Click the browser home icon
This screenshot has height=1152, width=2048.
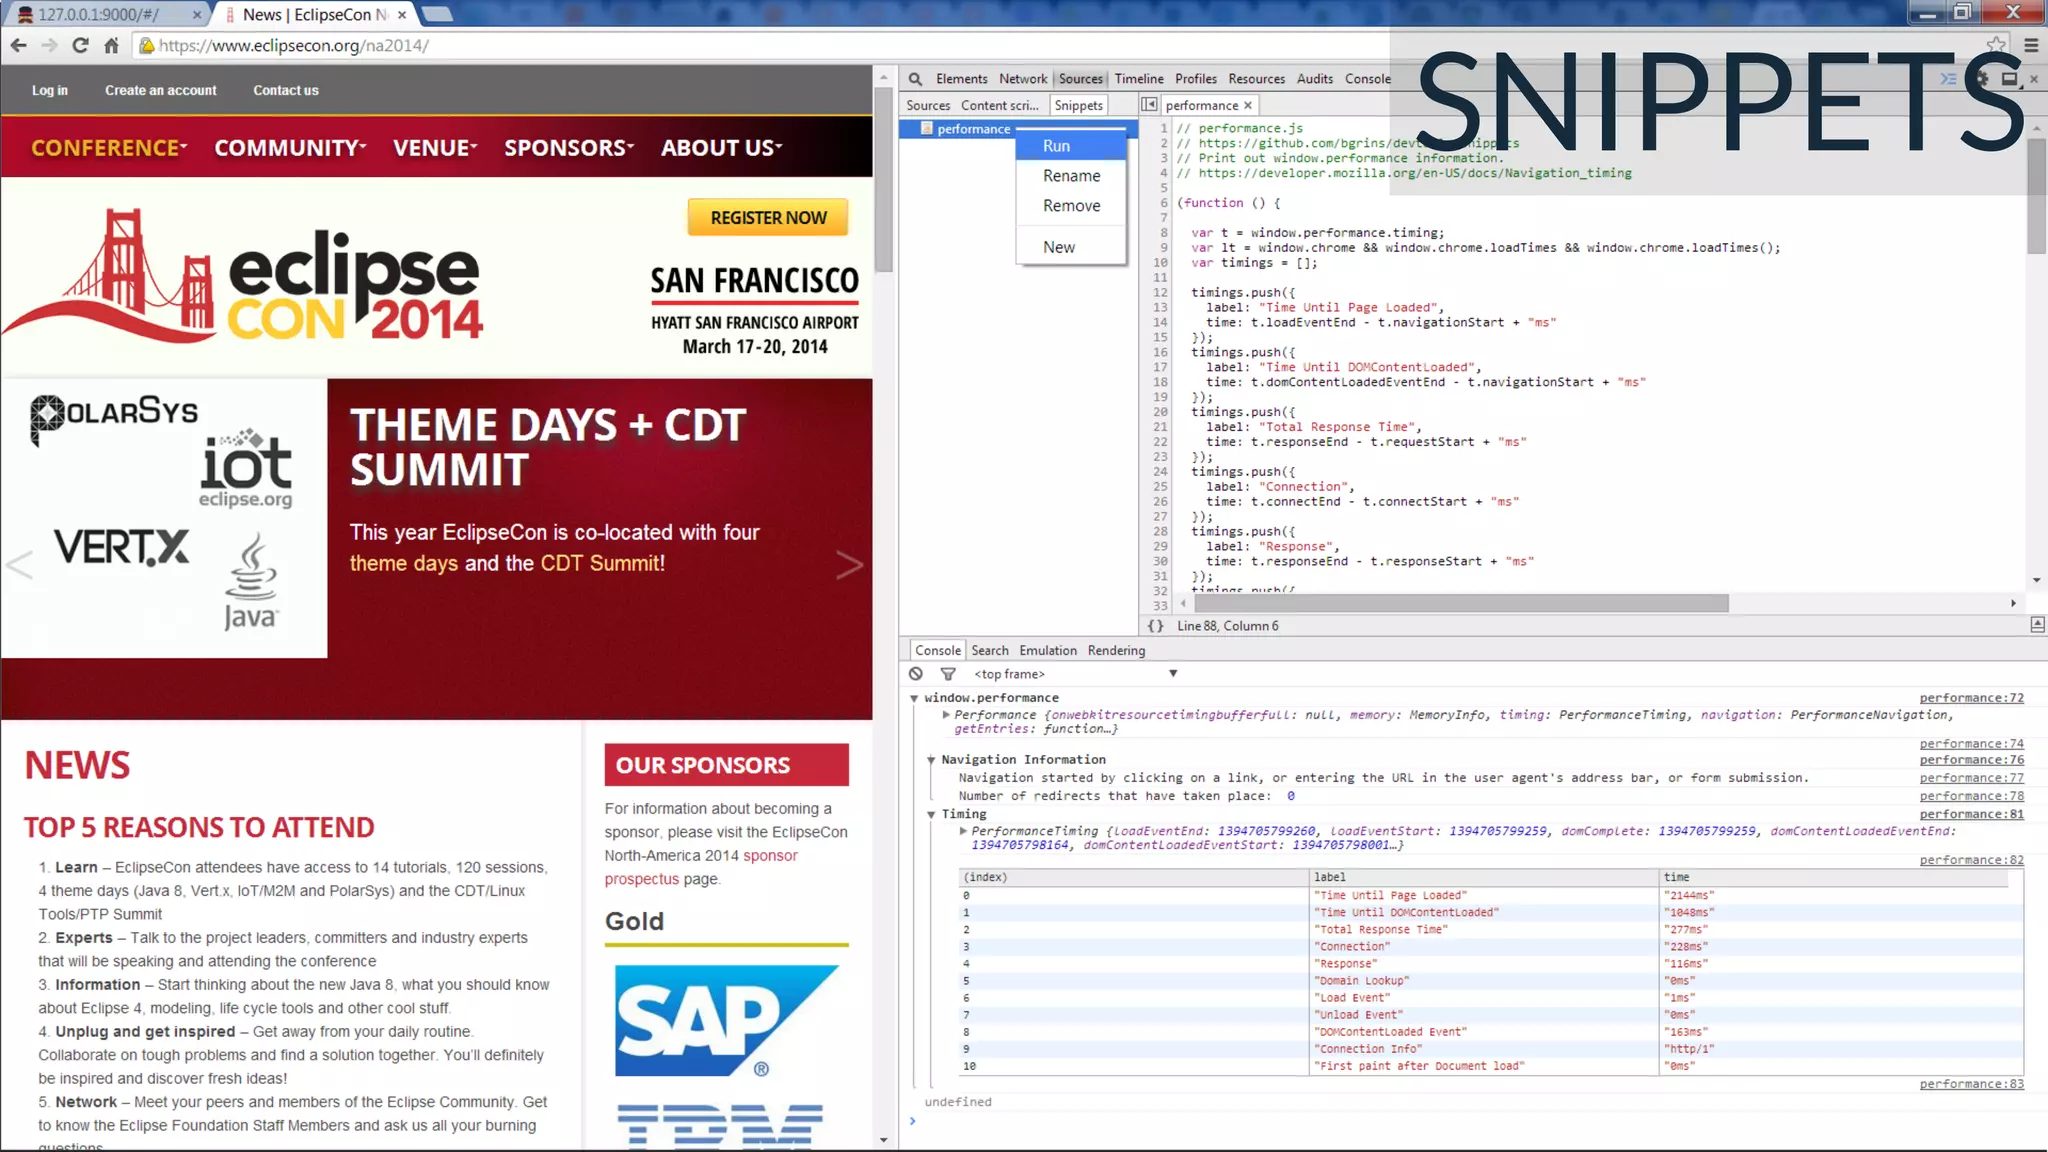pos(112,45)
